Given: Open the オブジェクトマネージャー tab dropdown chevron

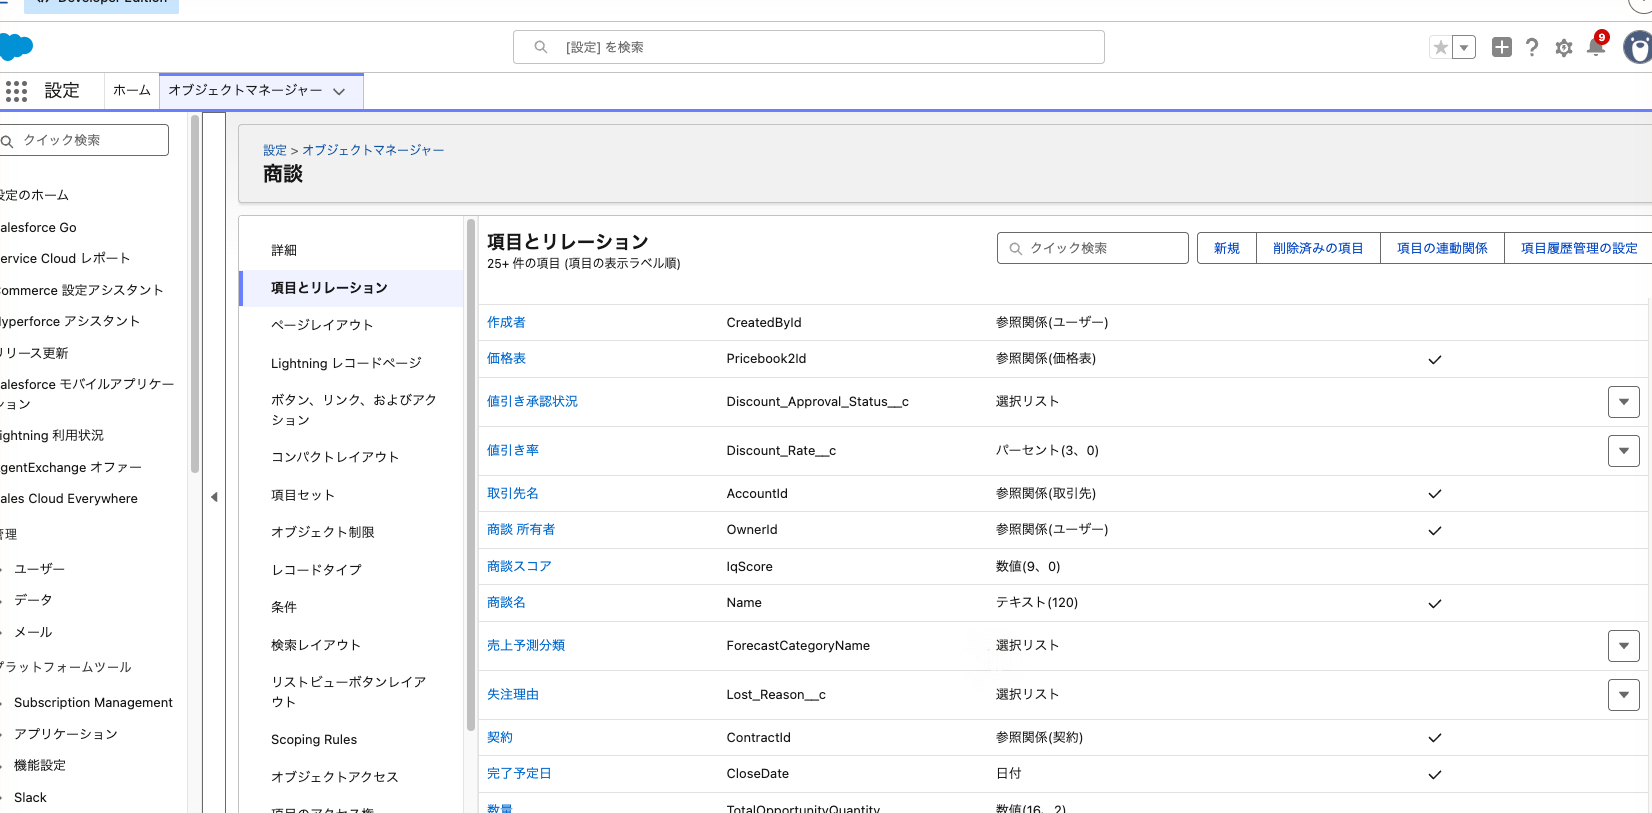Looking at the screenshot, I should (339, 91).
